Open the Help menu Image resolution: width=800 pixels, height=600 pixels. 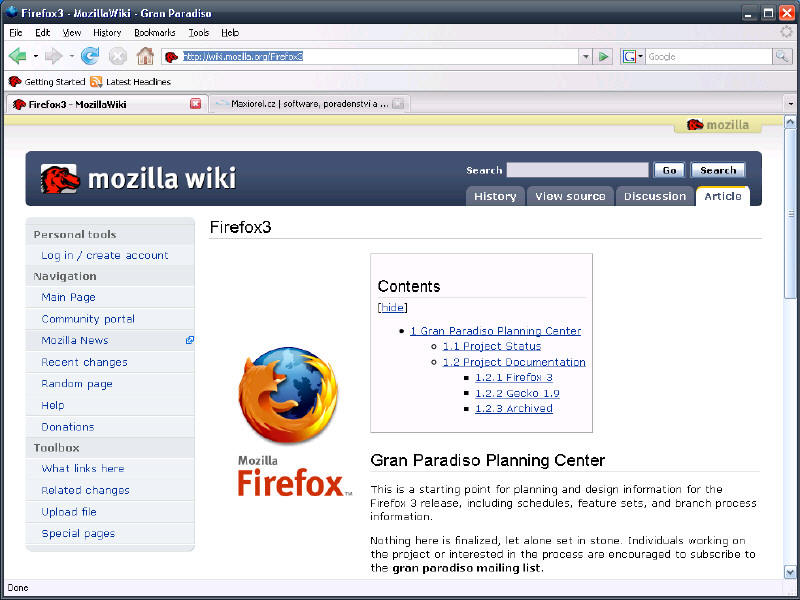coord(230,33)
